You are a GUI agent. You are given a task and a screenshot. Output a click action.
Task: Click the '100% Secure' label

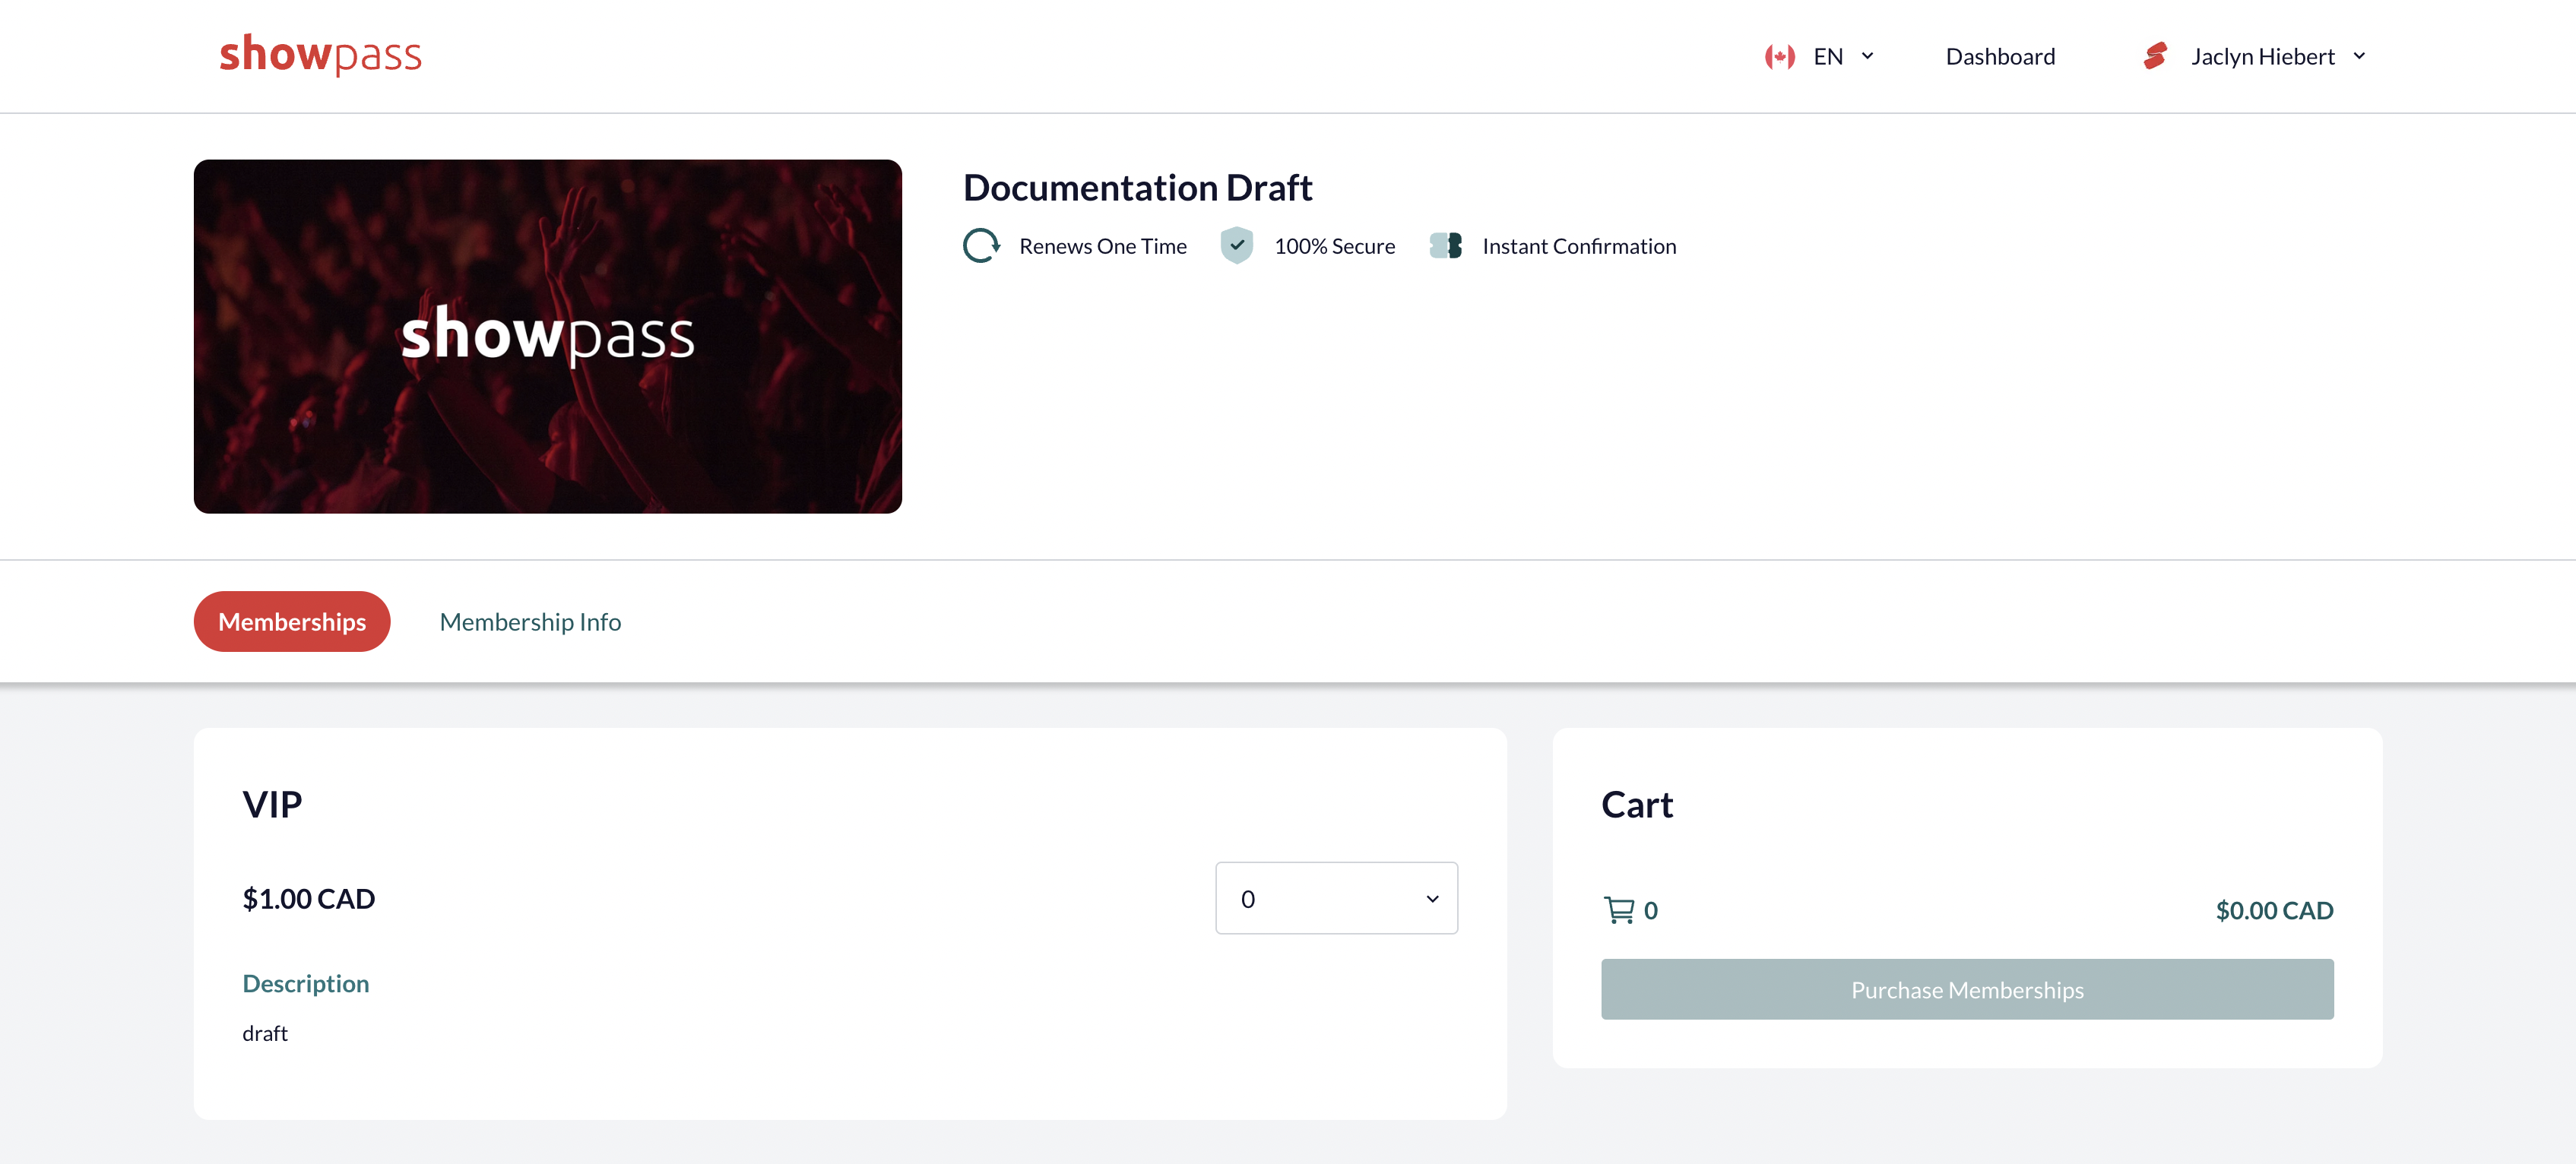coord(1334,246)
